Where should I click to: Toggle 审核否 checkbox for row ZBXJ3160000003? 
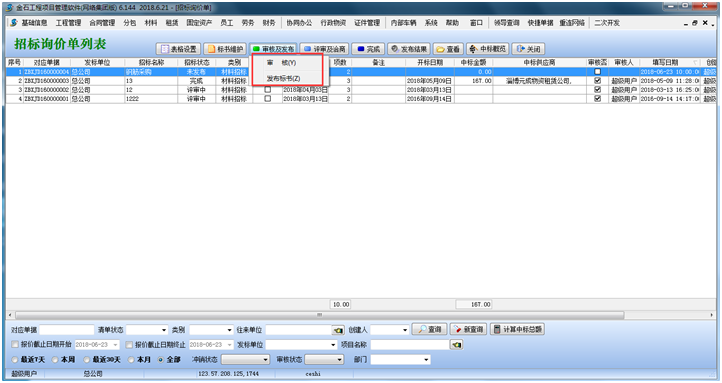597,81
